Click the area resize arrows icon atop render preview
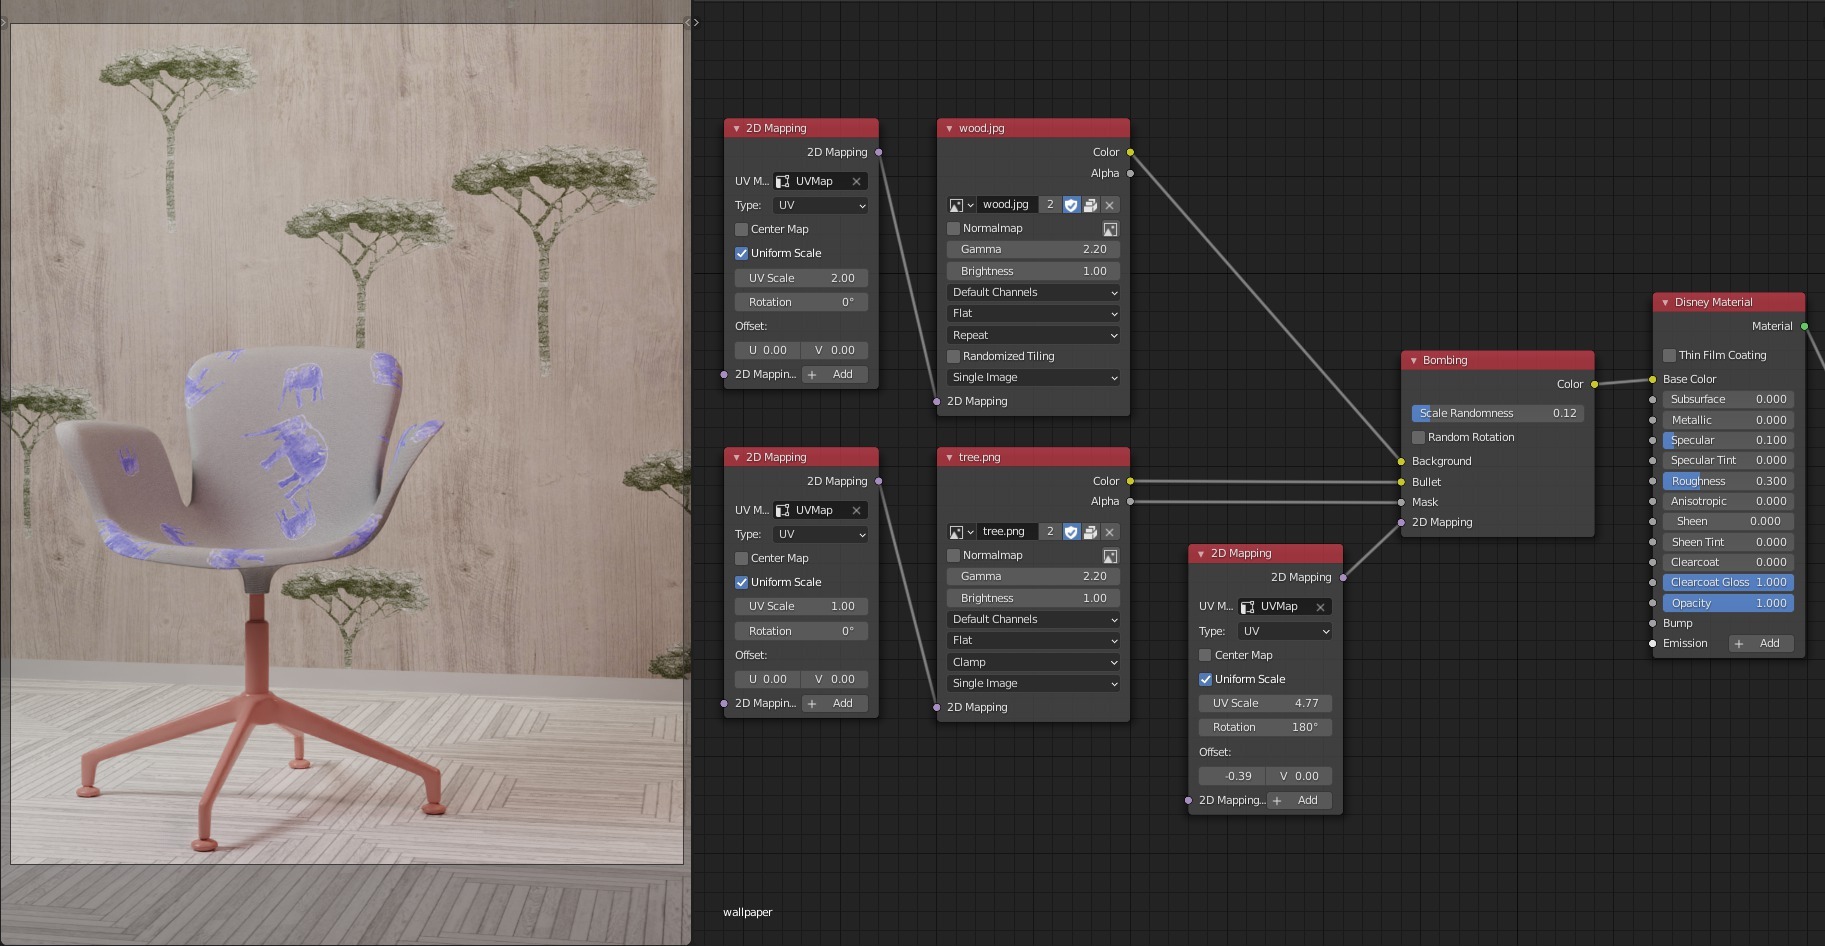 (x=691, y=22)
